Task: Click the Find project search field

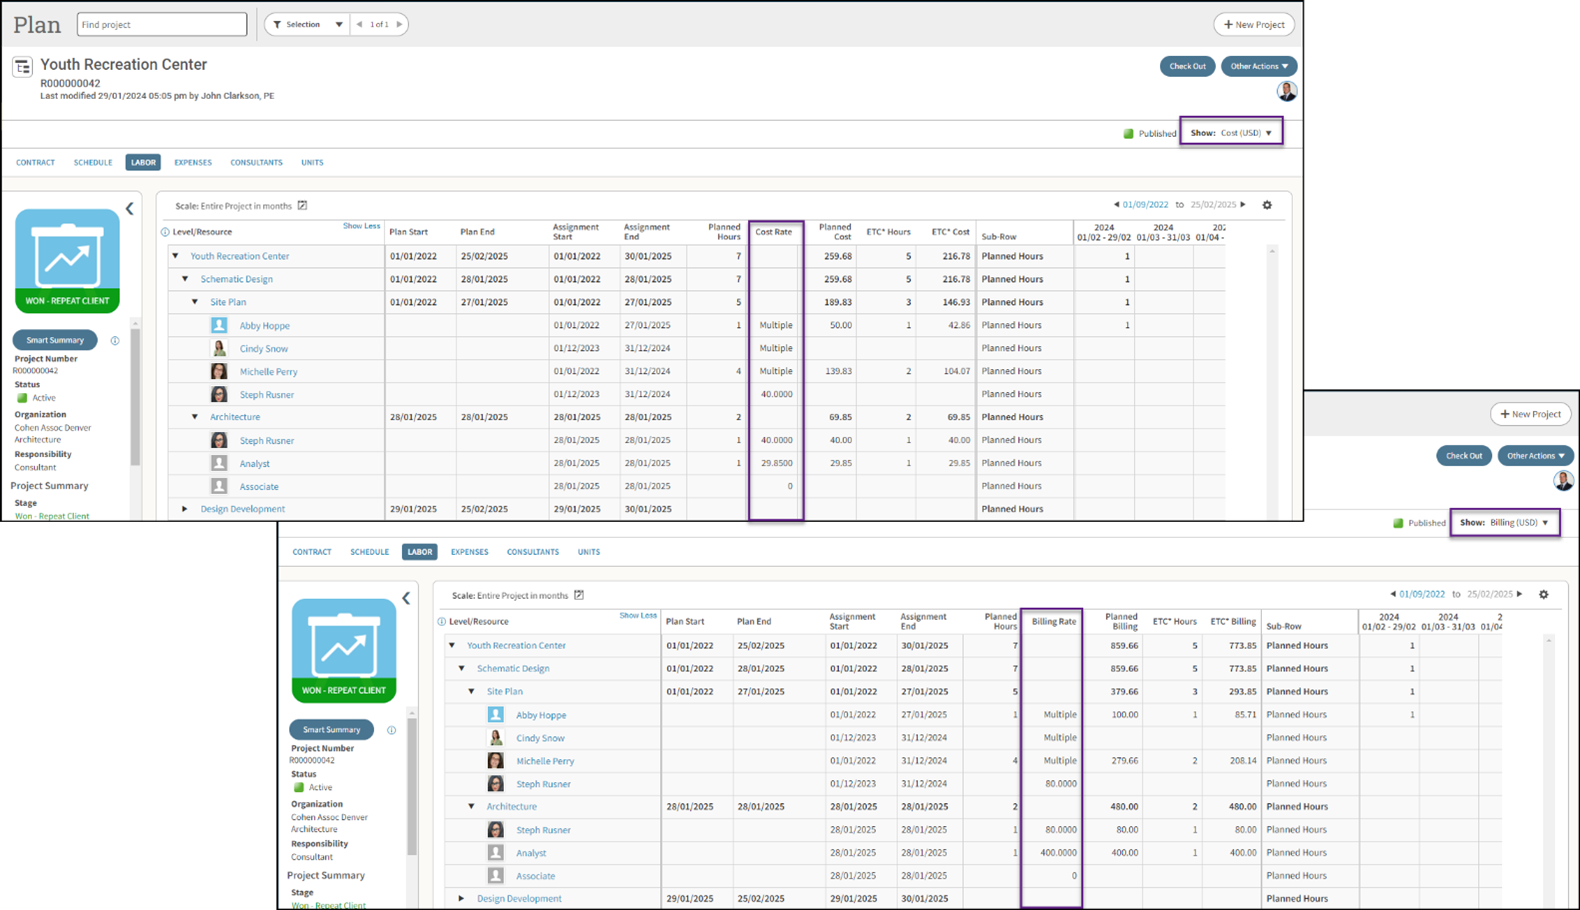Action: (162, 24)
